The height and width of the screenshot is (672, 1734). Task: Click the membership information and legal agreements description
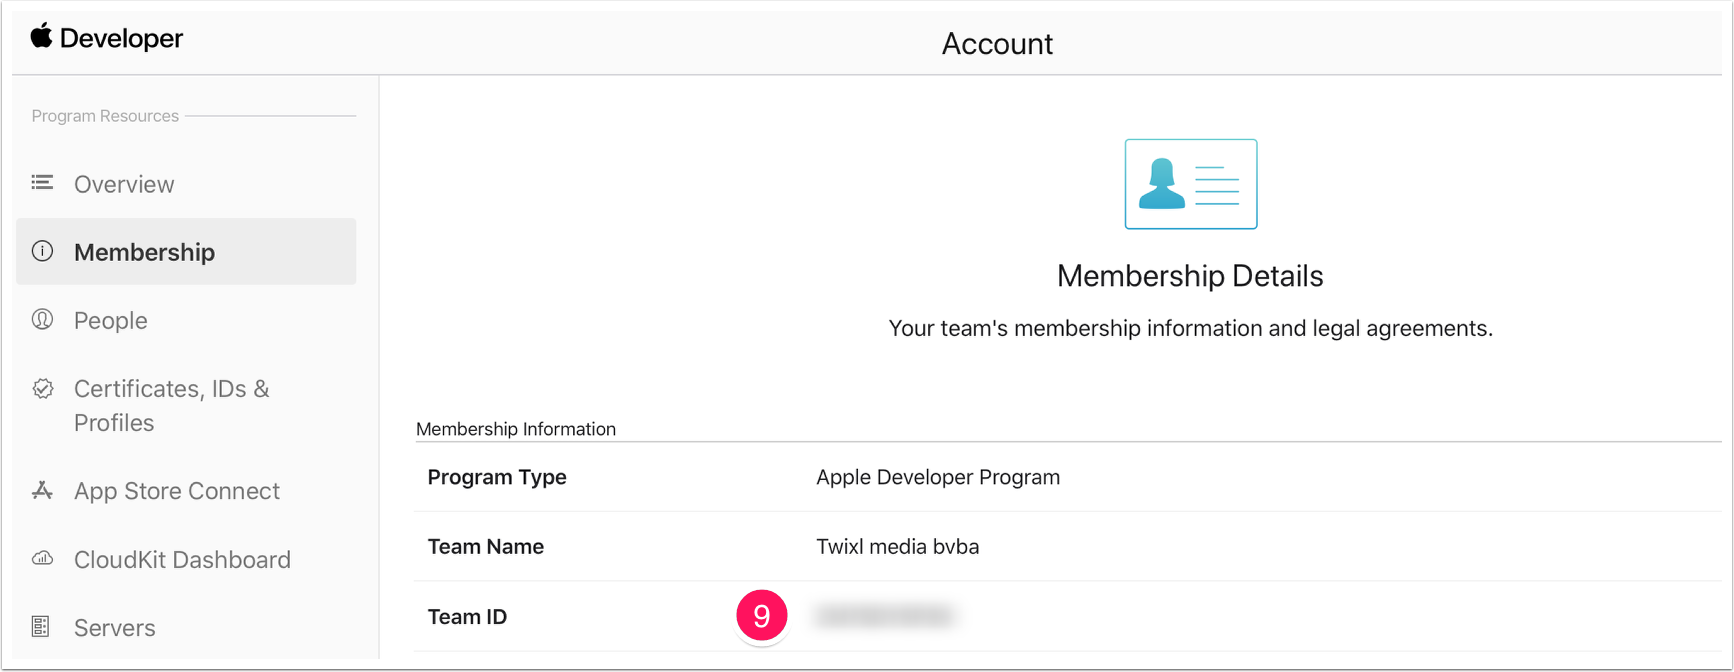1190,329
